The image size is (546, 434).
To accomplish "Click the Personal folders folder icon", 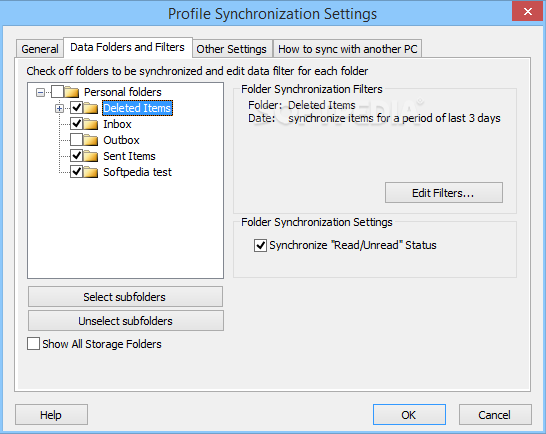I will point(72,92).
